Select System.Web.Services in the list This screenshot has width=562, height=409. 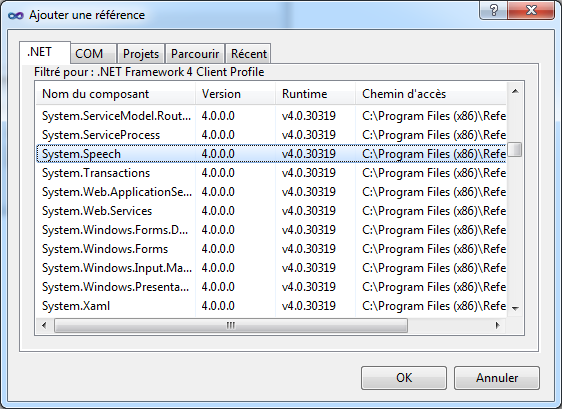click(271, 211)
